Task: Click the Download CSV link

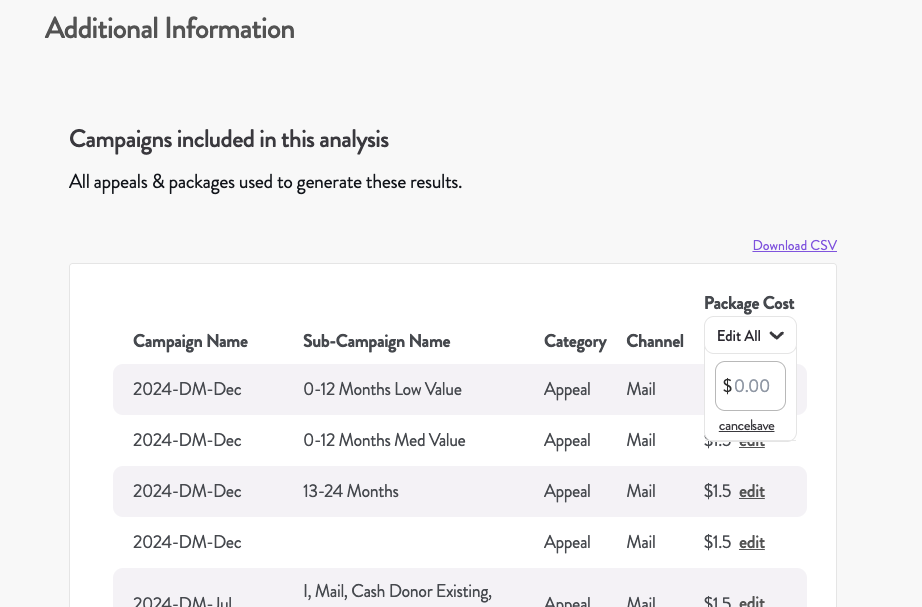Action: (794, 245)
